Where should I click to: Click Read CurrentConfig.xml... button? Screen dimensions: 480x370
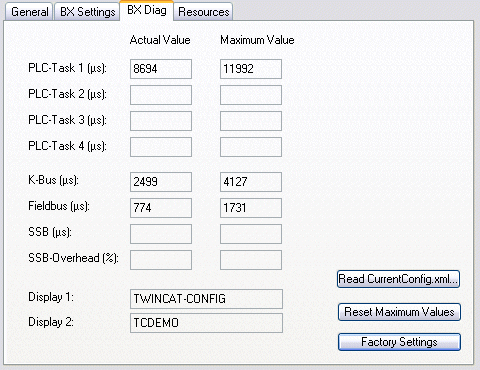[399, 279]
